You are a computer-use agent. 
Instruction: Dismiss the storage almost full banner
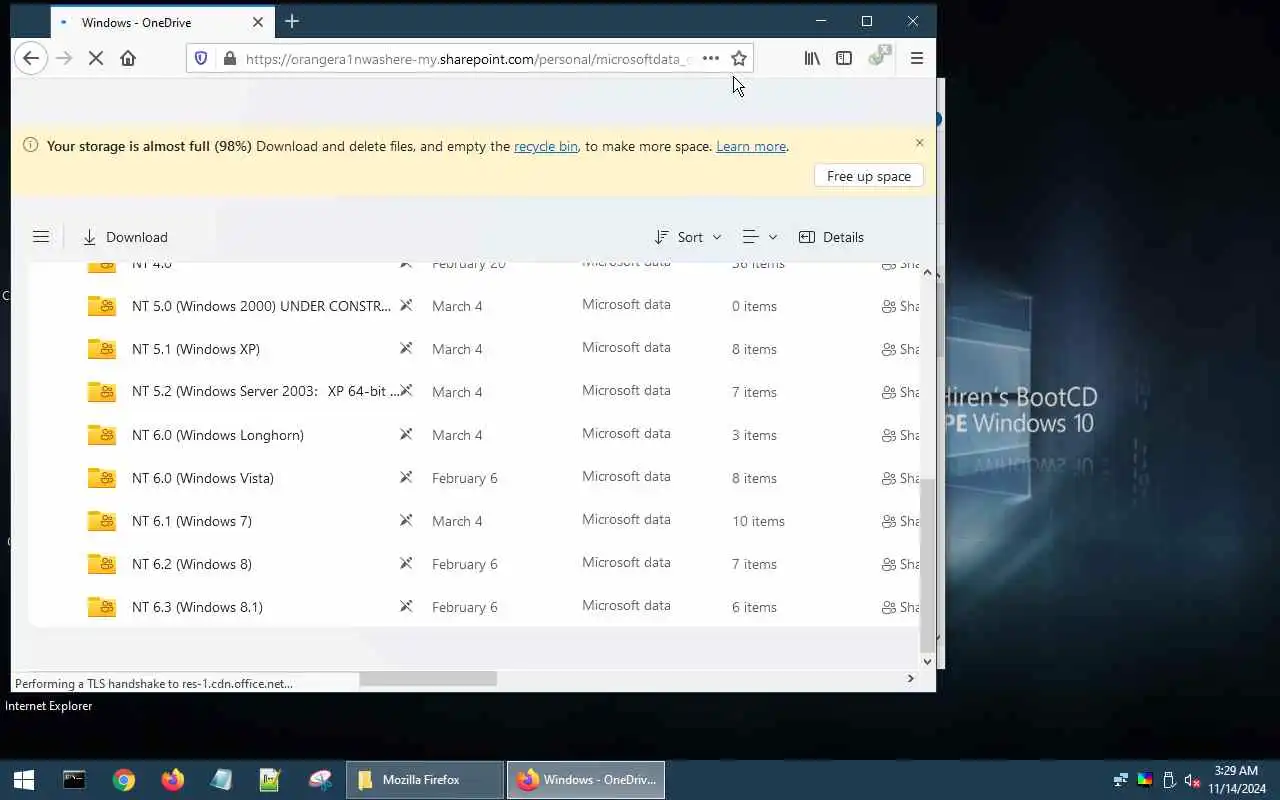[919, 143]
